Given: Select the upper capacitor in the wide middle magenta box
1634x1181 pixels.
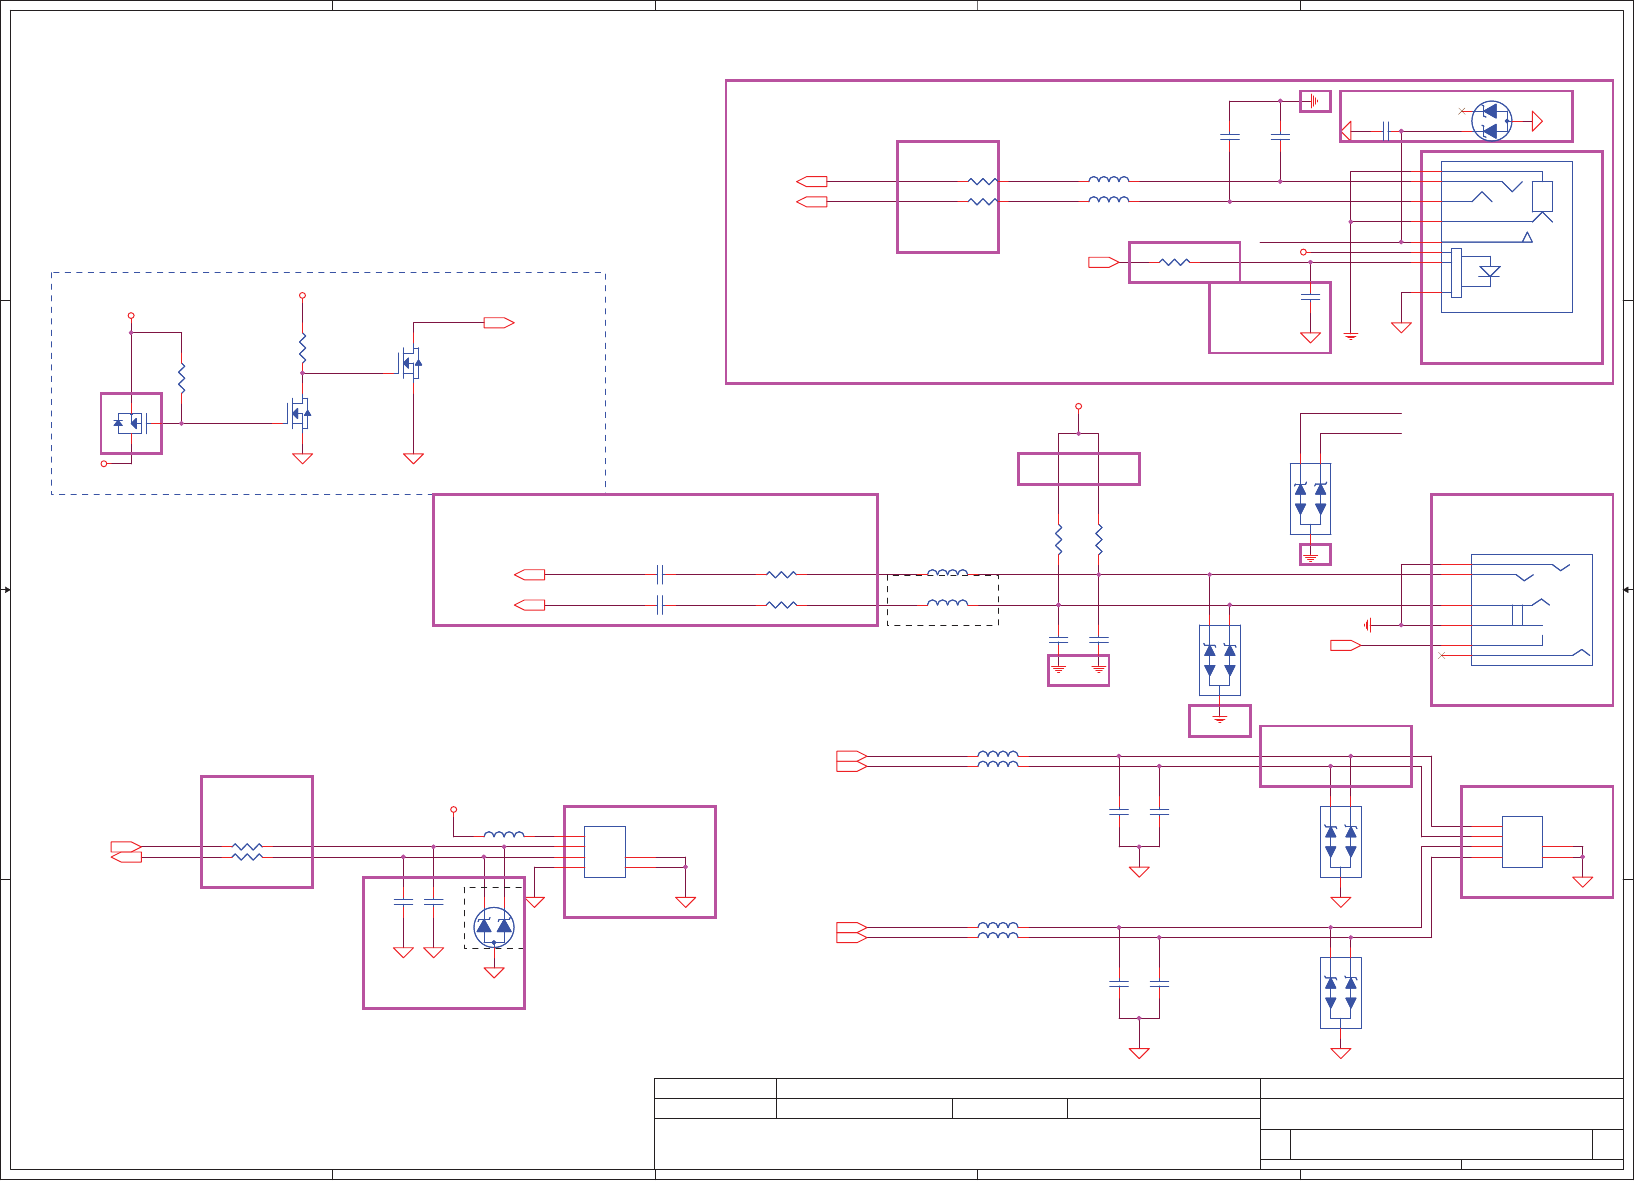Looking at the screenshot, I should tap(660, 575).
